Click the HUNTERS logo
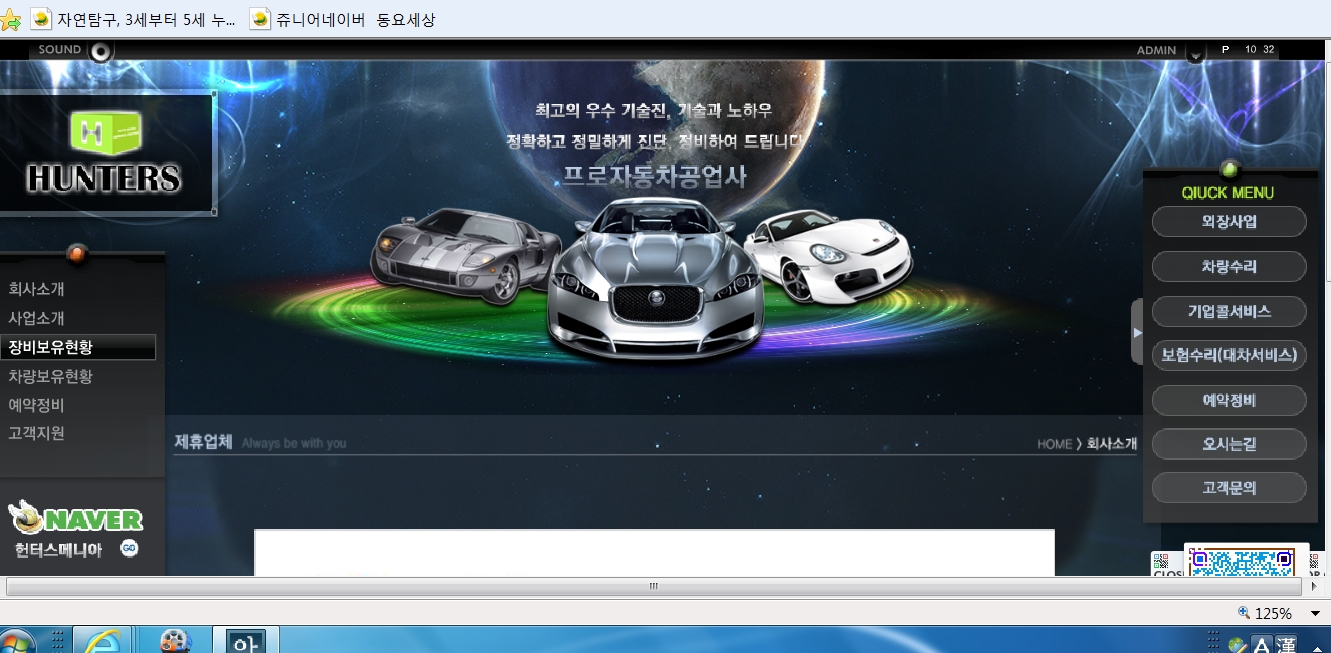The height and width of the screenshot is (653, 1331). [x=105, y=152]
